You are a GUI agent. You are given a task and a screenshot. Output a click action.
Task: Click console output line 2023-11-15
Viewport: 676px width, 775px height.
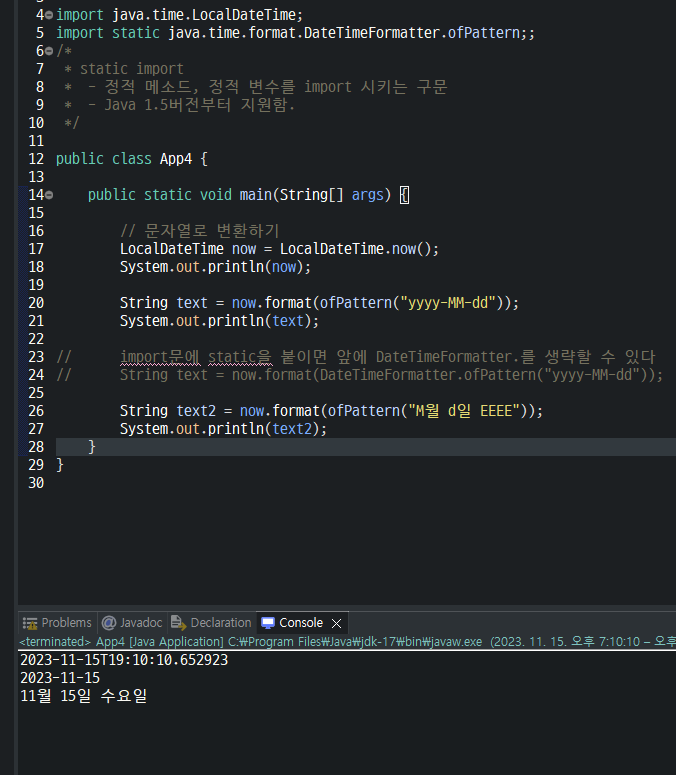(x=60, y=678)
